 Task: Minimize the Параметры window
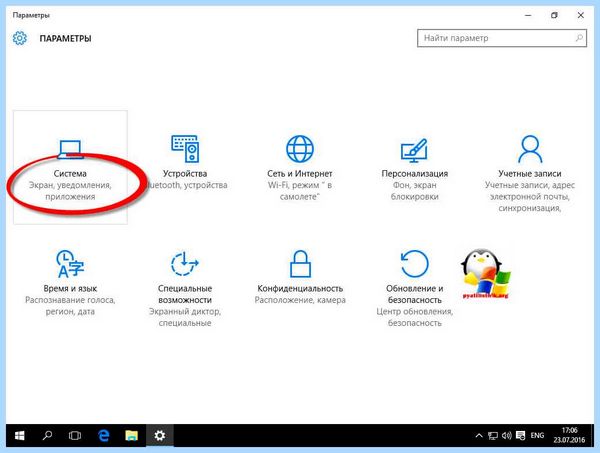[528, 15]
